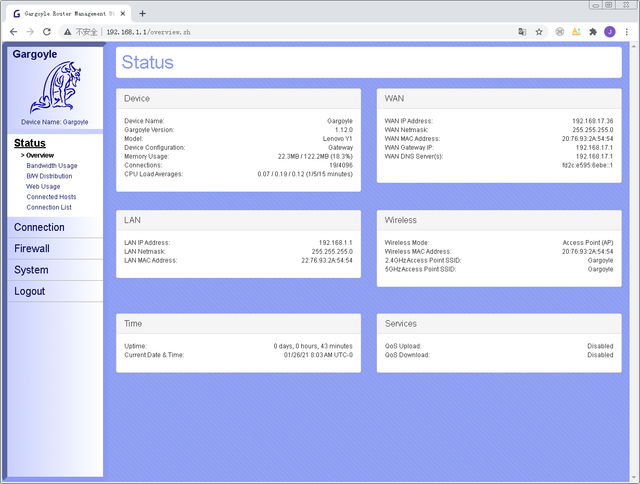Click QoS Download Disabled status
Image resolution: width=640 pixels, height=484 pixels.
pyautogui.click(x=600, y=355)
